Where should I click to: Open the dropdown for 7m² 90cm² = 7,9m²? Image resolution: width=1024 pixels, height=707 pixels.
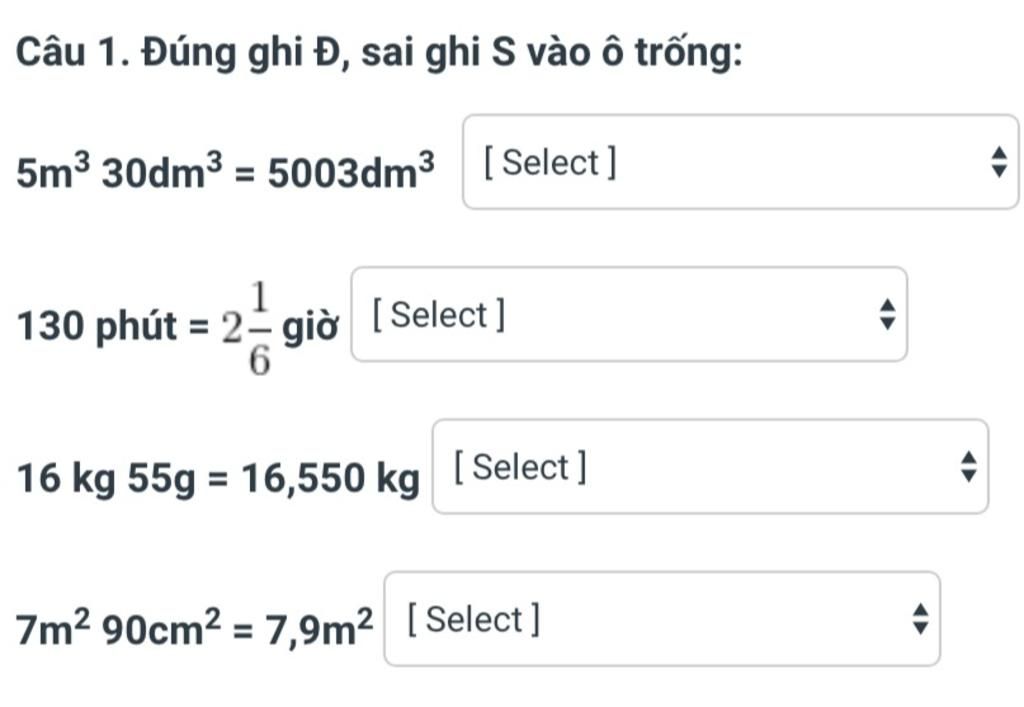point(662,619)
